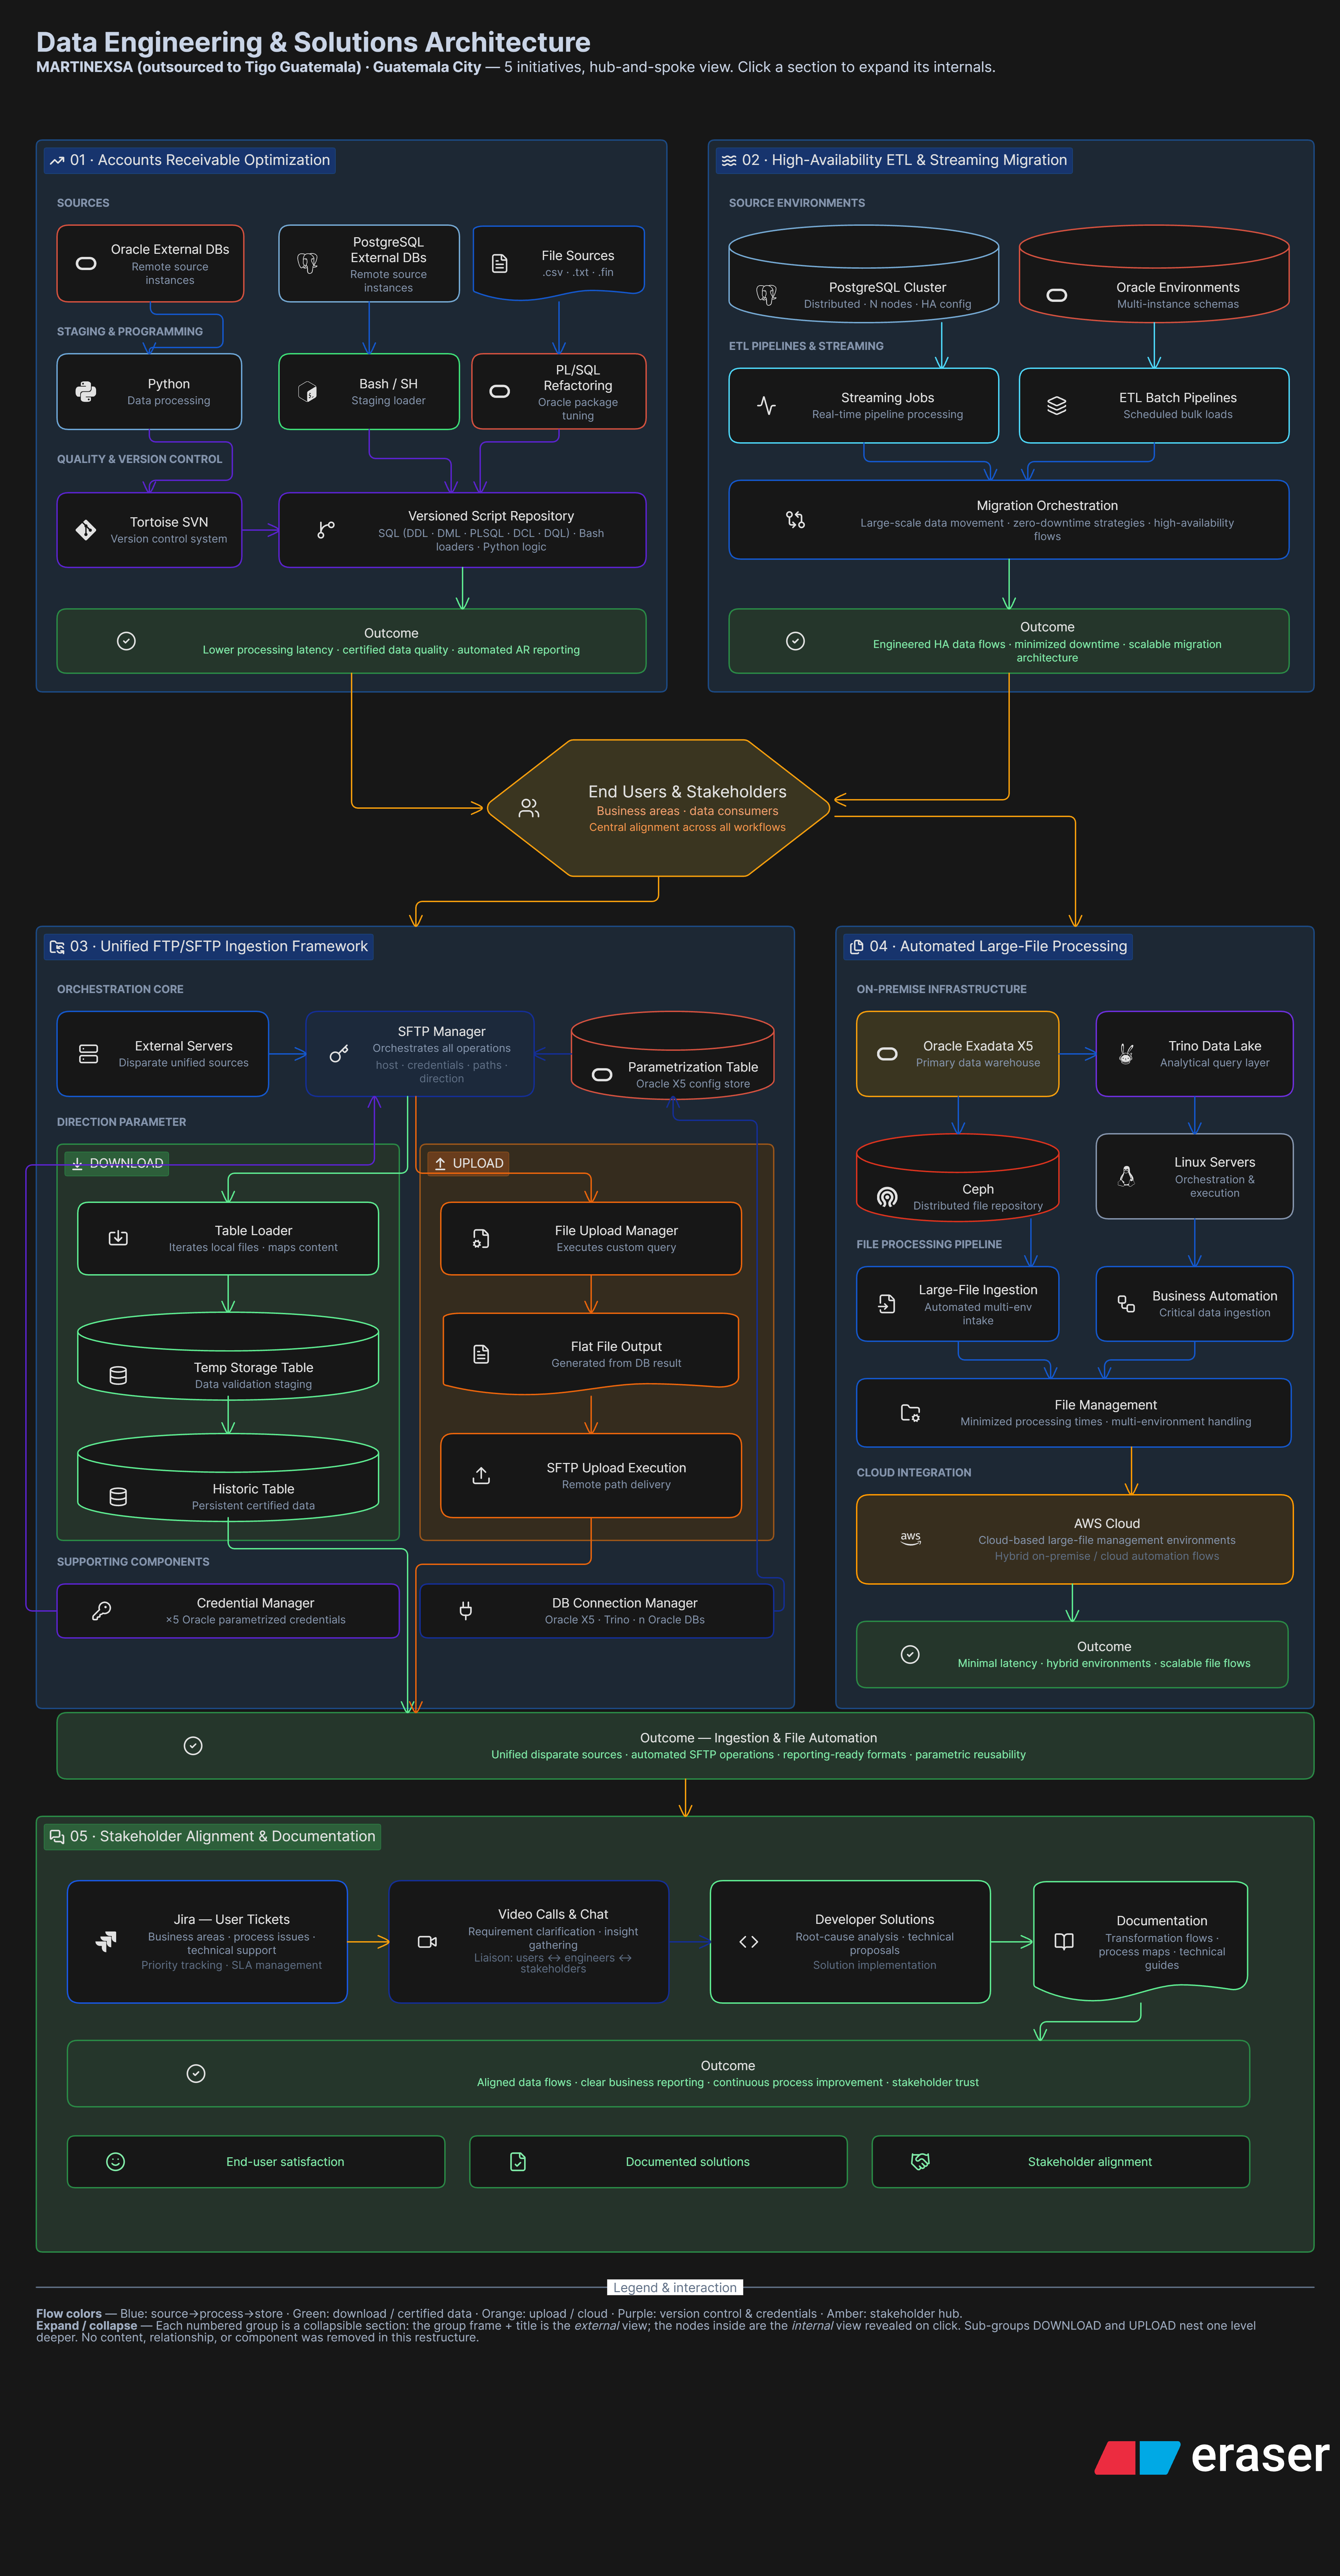Click the AWS logo in the AWS Cloud node
This screenshot has width=1340, height=2576.
point(910,1538)
